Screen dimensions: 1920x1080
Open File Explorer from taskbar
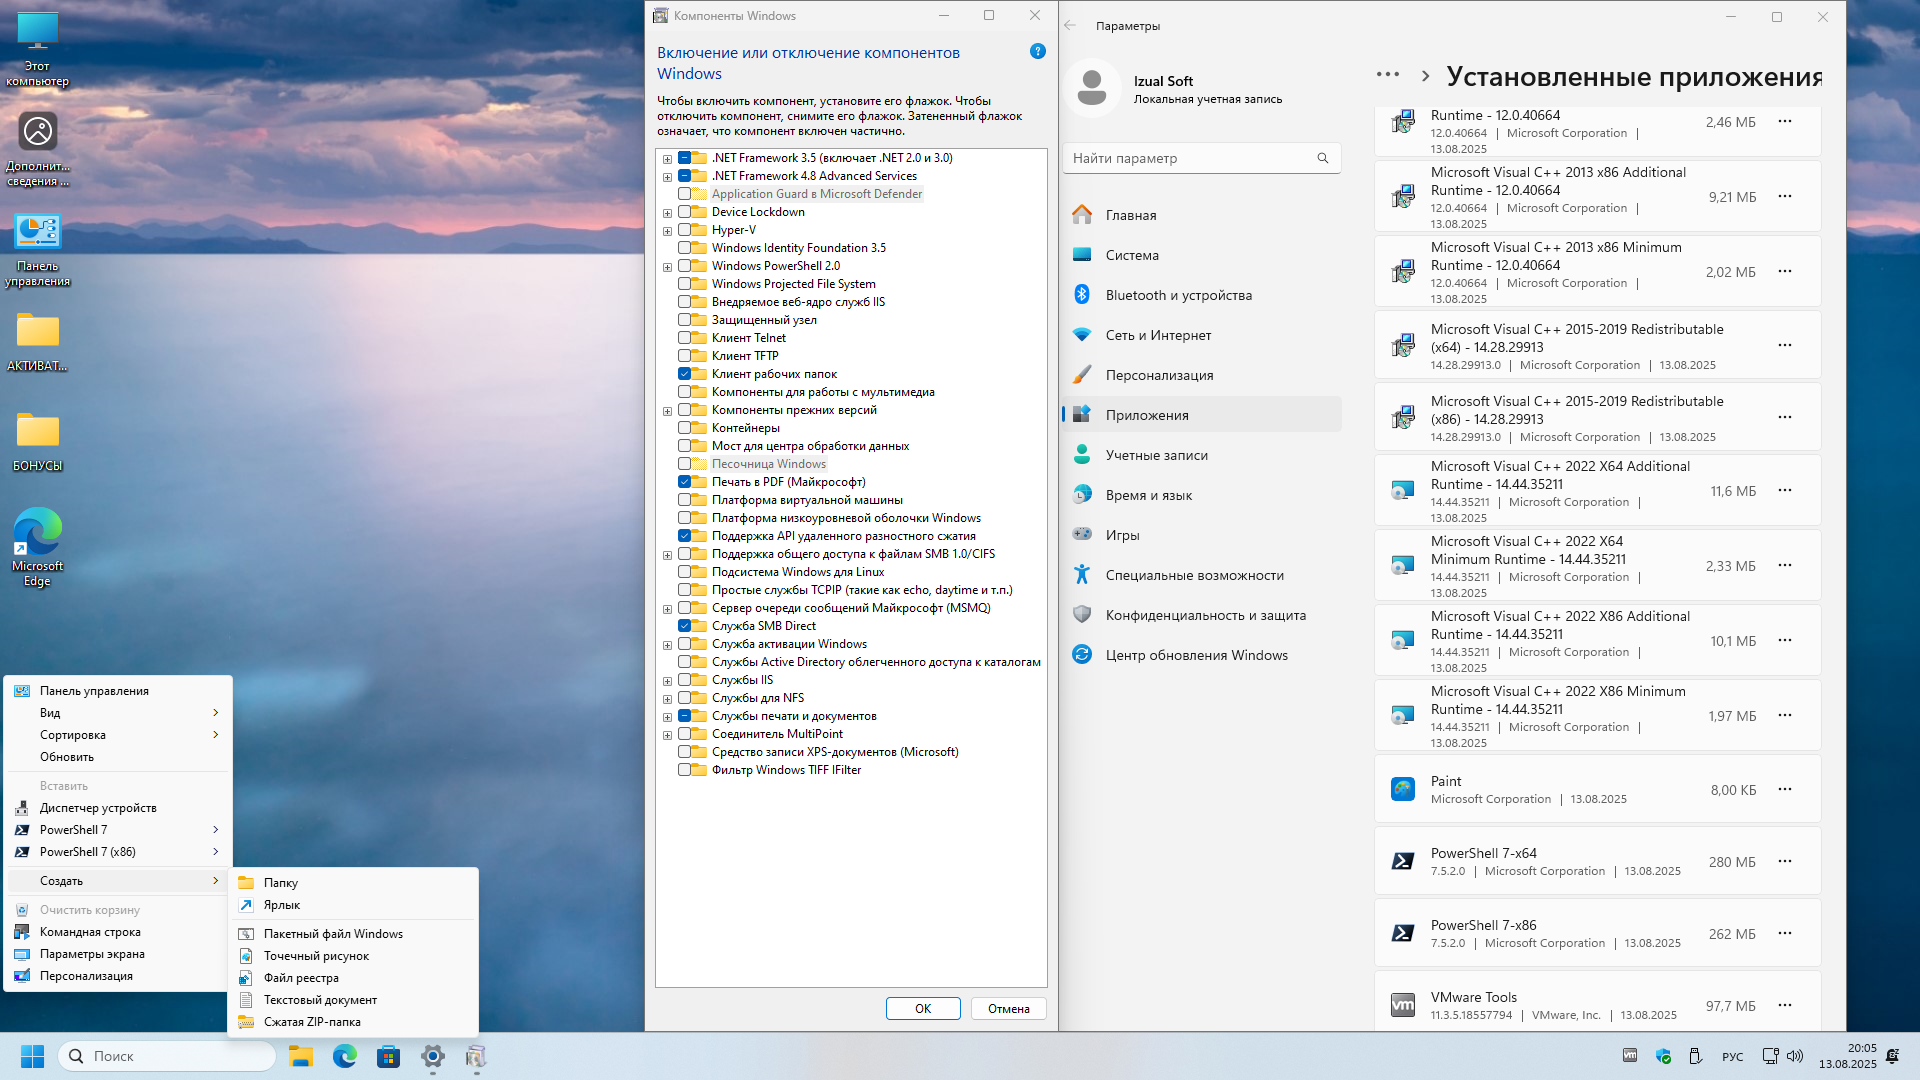point(301,1056)
